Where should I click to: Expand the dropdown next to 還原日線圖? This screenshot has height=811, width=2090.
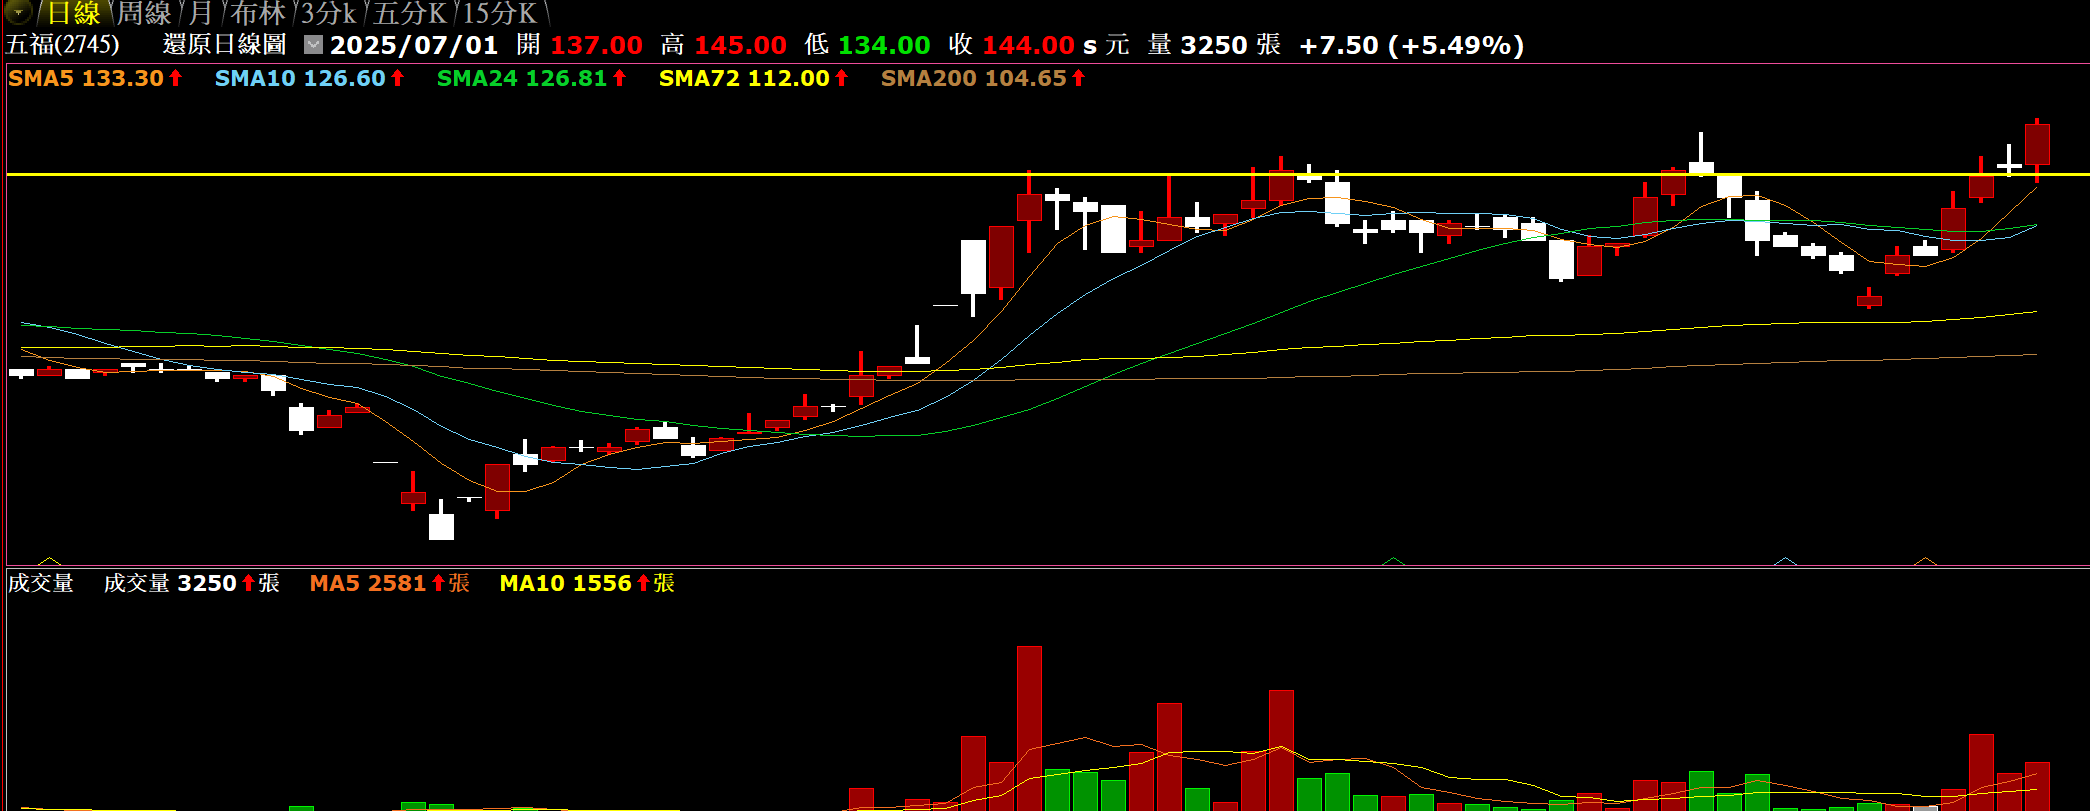[x=313, y=45]
